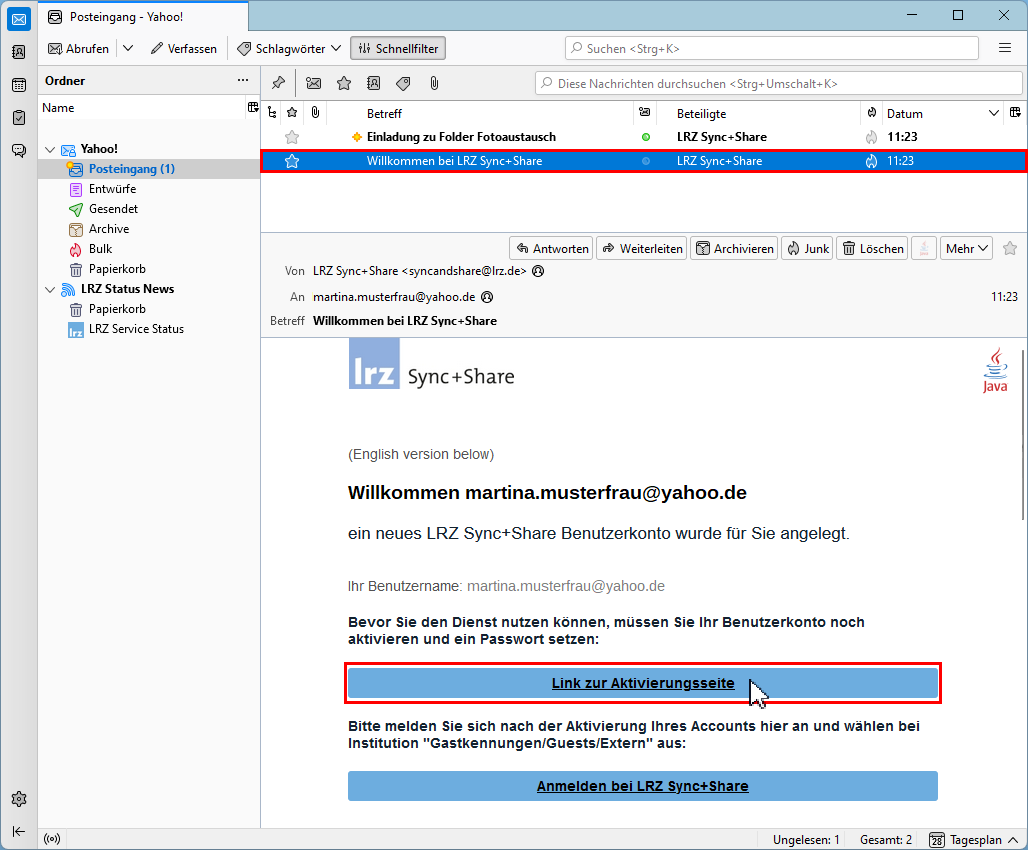This screenshot has height=850, width=1028.
Task: Open the Tasks space icon
Action: [18, 118]
